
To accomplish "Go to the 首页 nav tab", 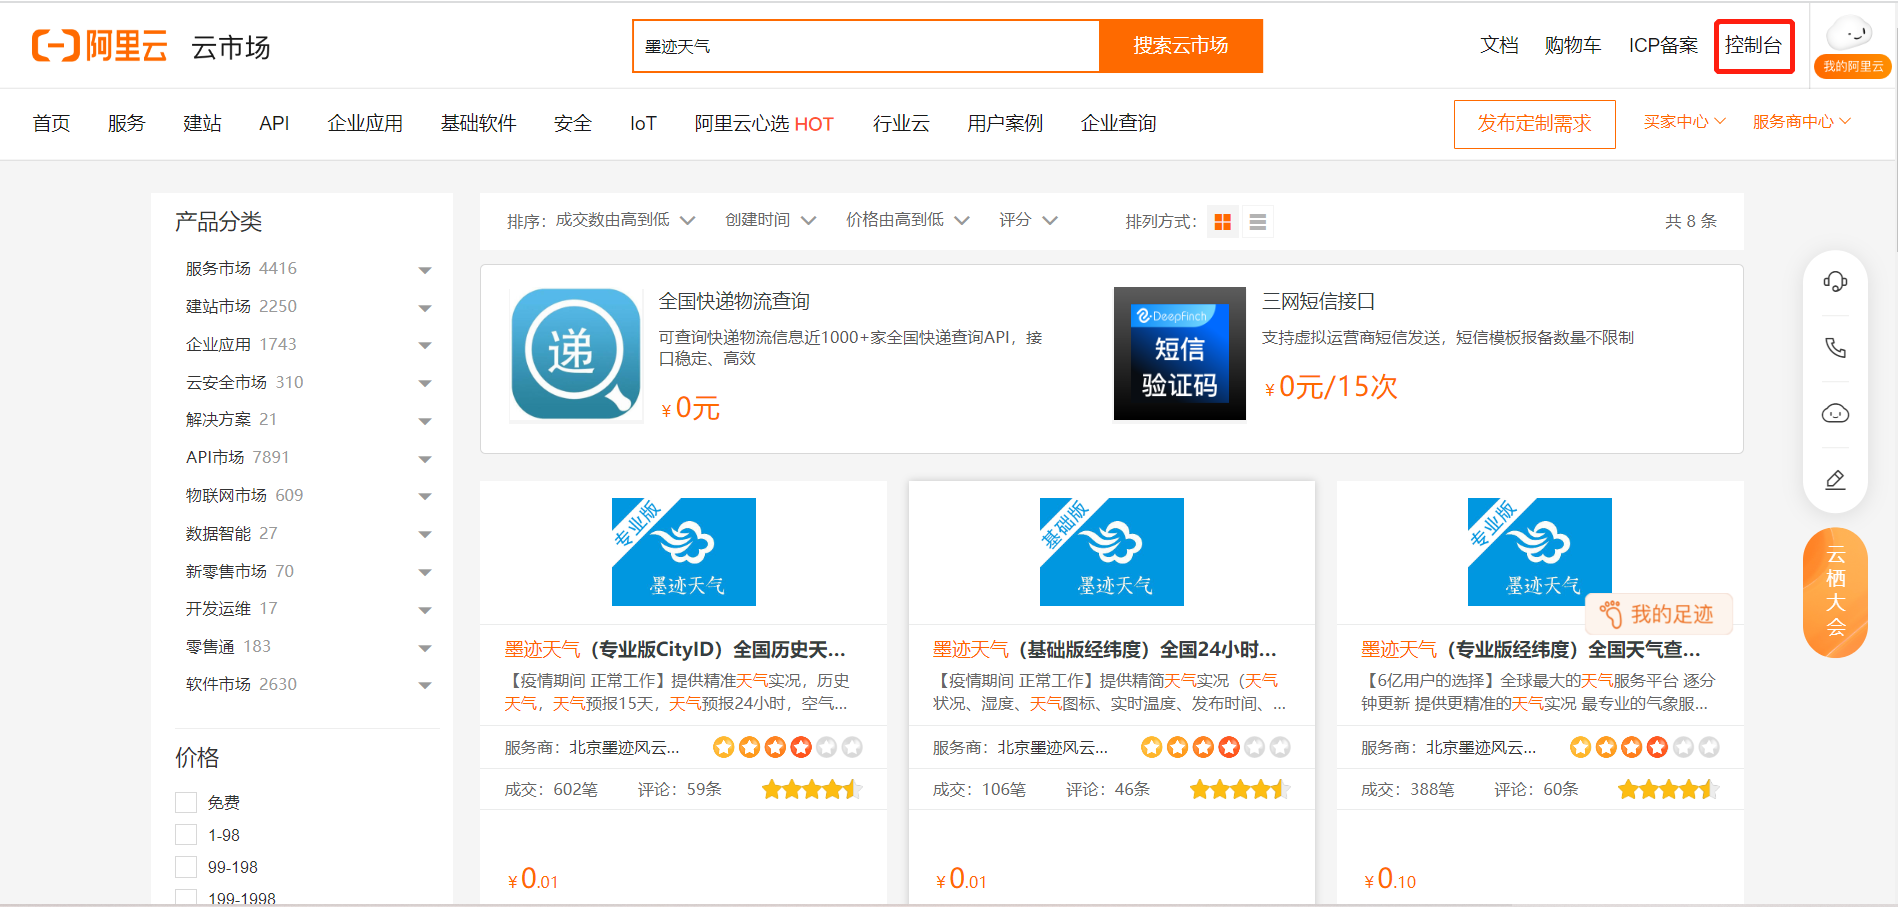I will tap(51, 123).
